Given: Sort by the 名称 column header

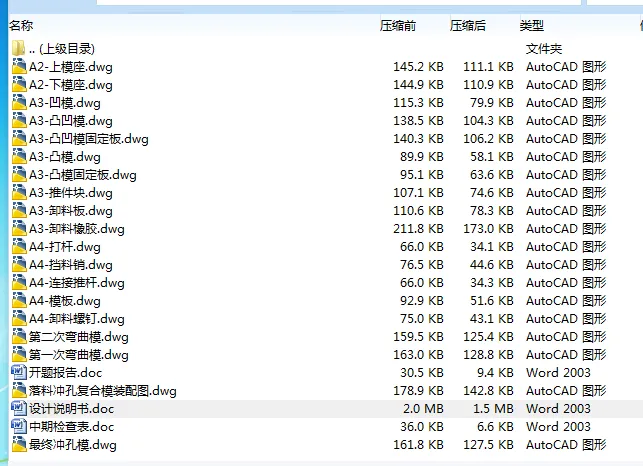Looking at the screenshot, I should [x=21, y=25].
